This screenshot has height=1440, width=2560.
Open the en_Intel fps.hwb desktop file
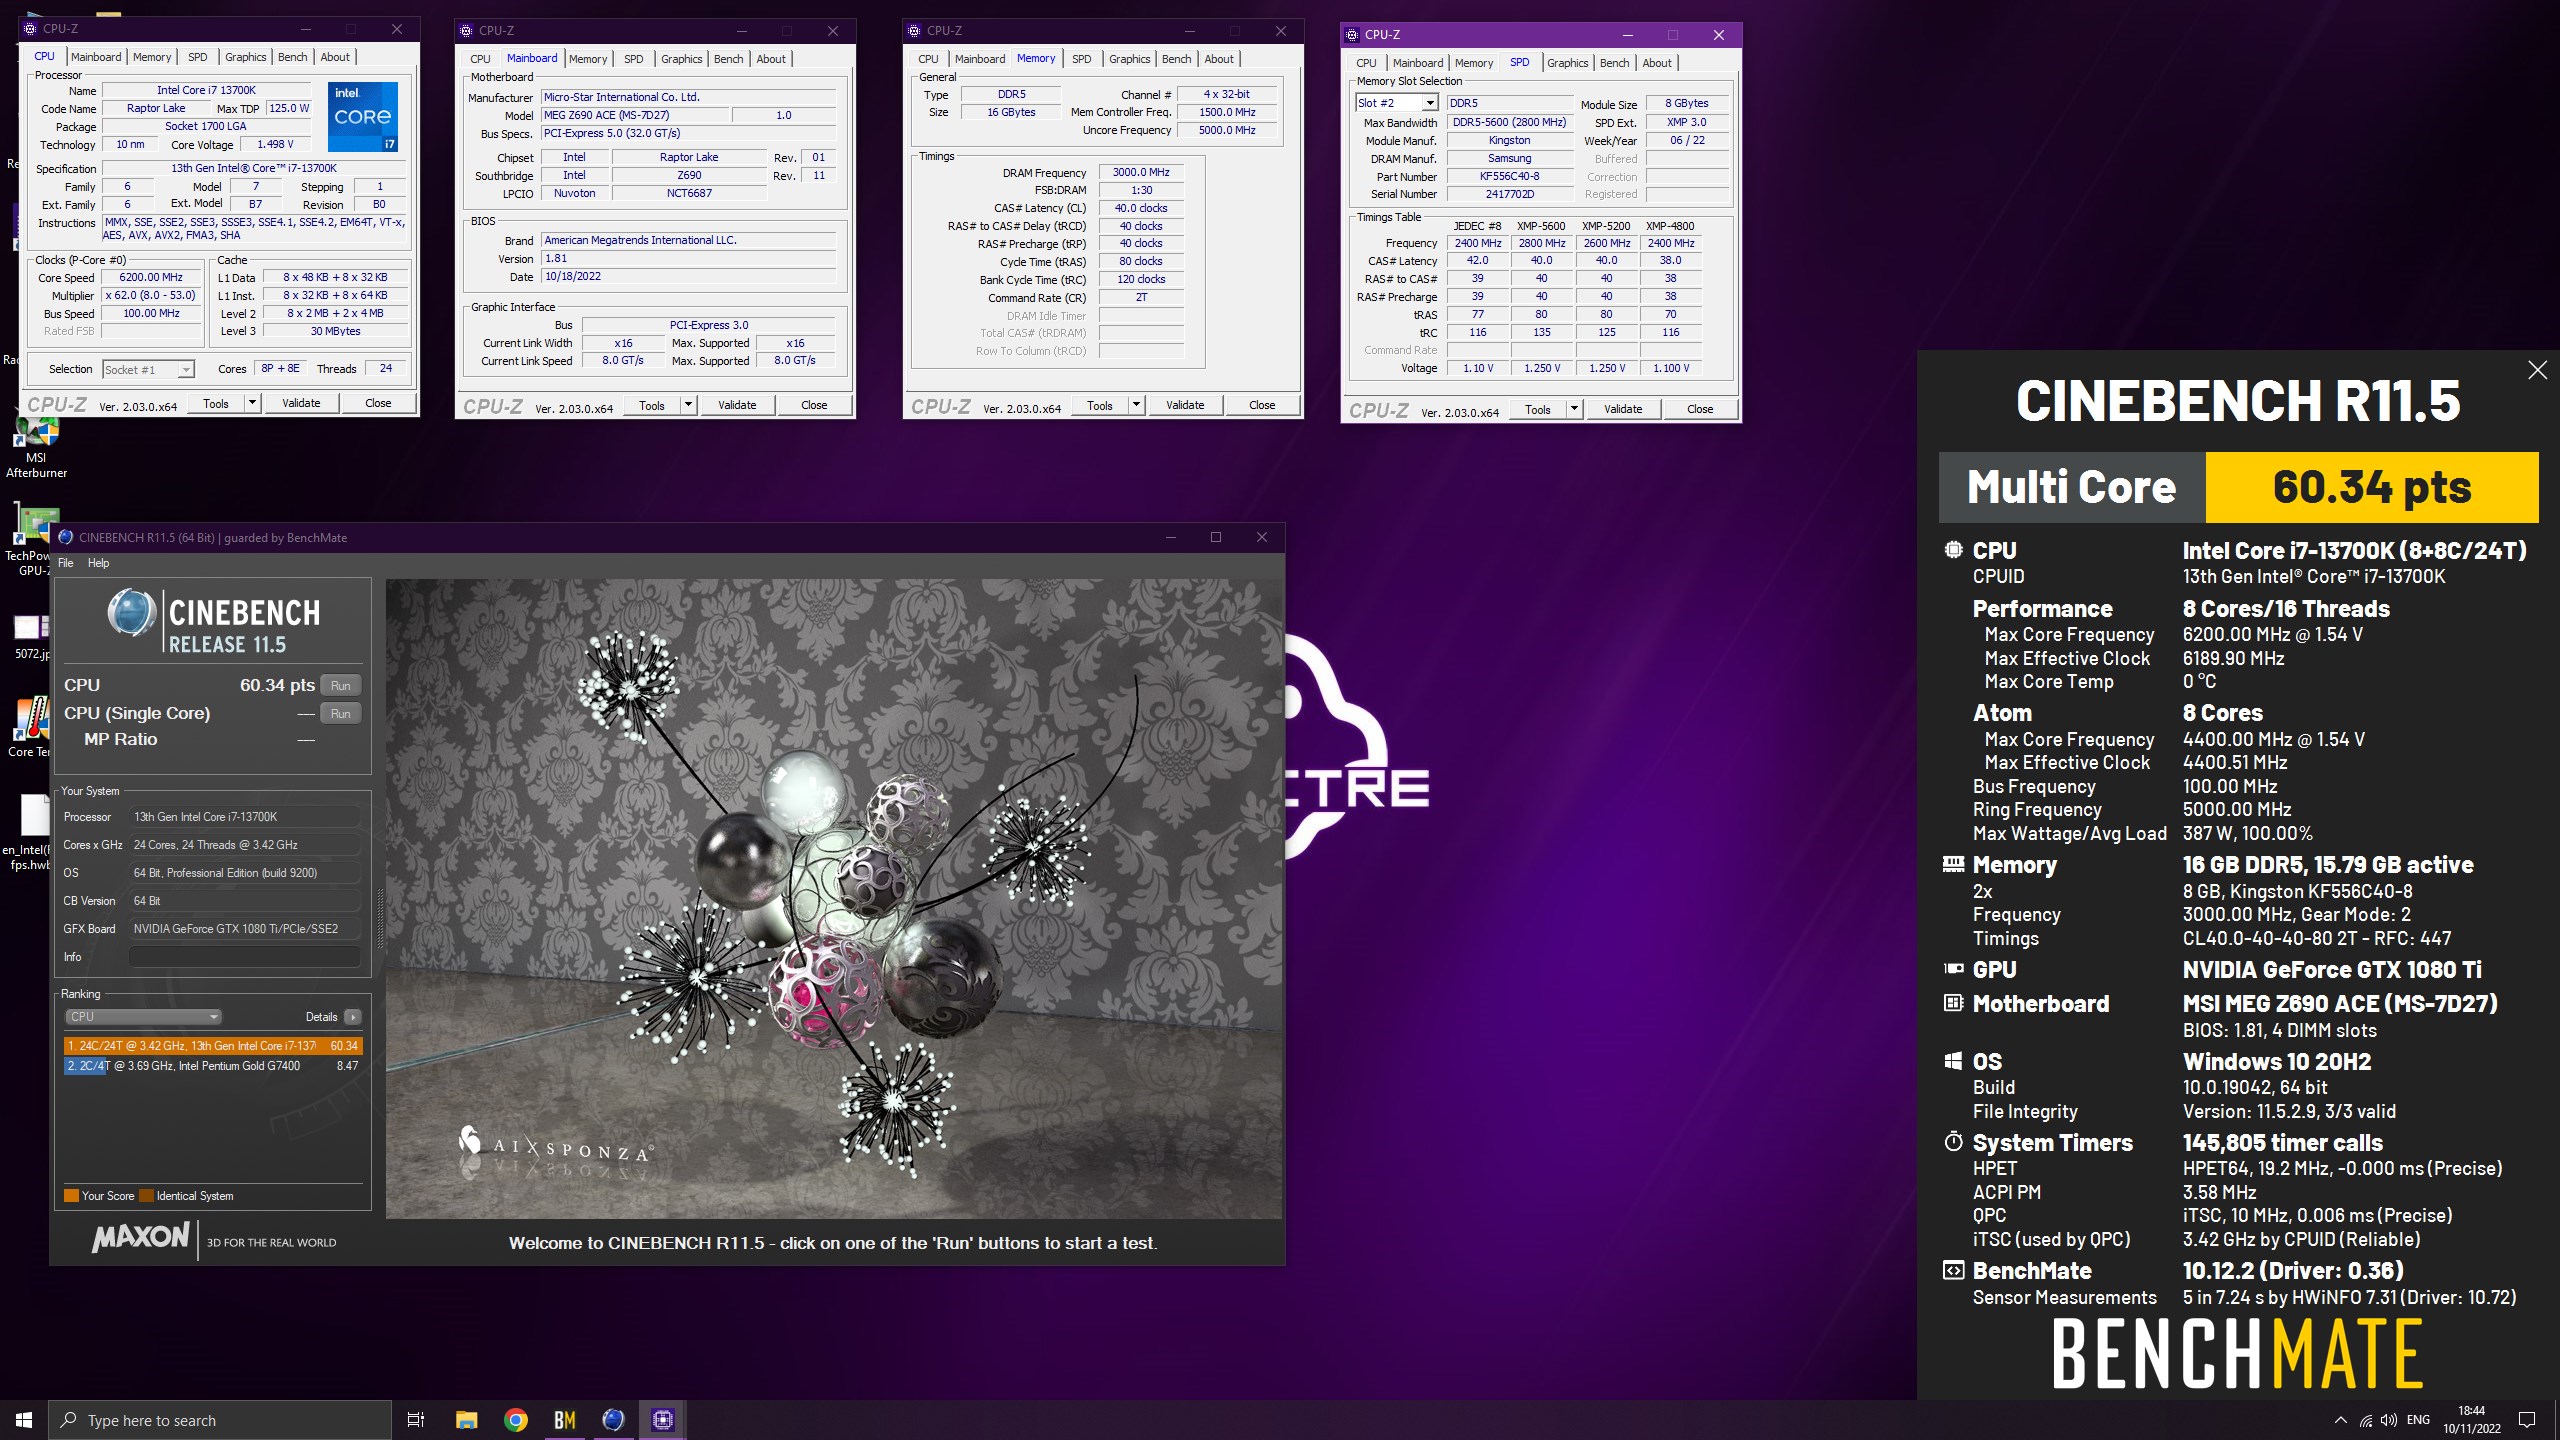(x=30, y=835)
